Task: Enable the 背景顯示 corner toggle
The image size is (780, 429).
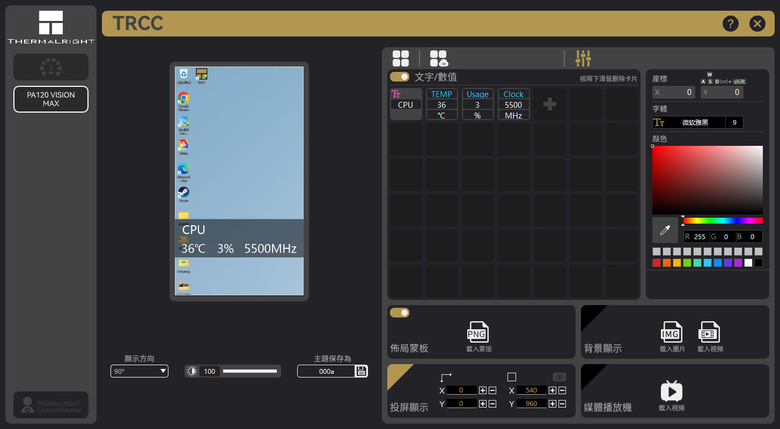Action: click(591, 316)
